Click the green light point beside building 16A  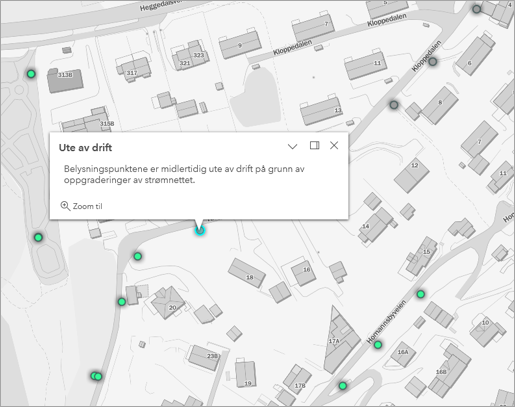(x=378, y=345)
